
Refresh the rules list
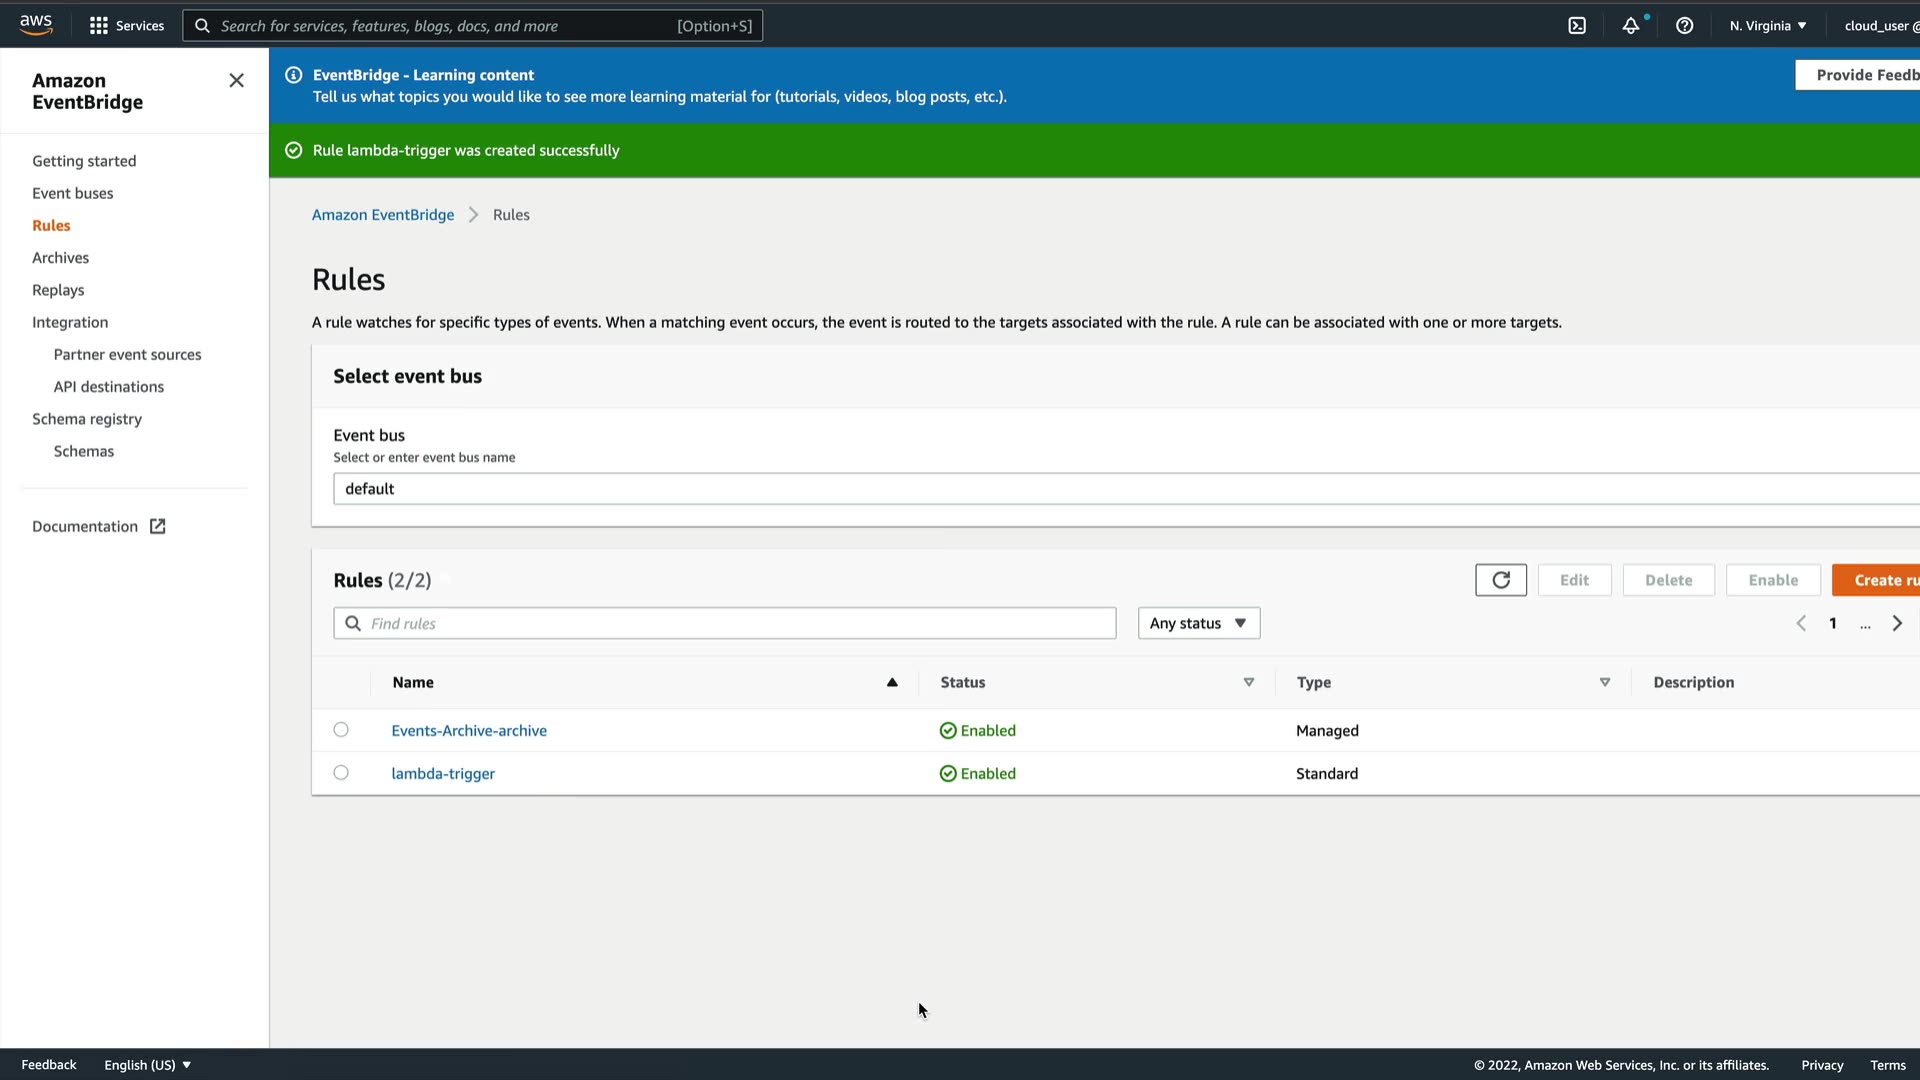pyautogui.click(x=1500, y=580)
